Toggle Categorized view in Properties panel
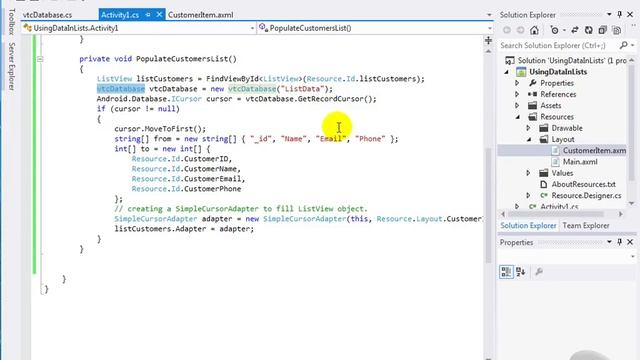This screenshot has width=640, height=360. coord(506,272)
